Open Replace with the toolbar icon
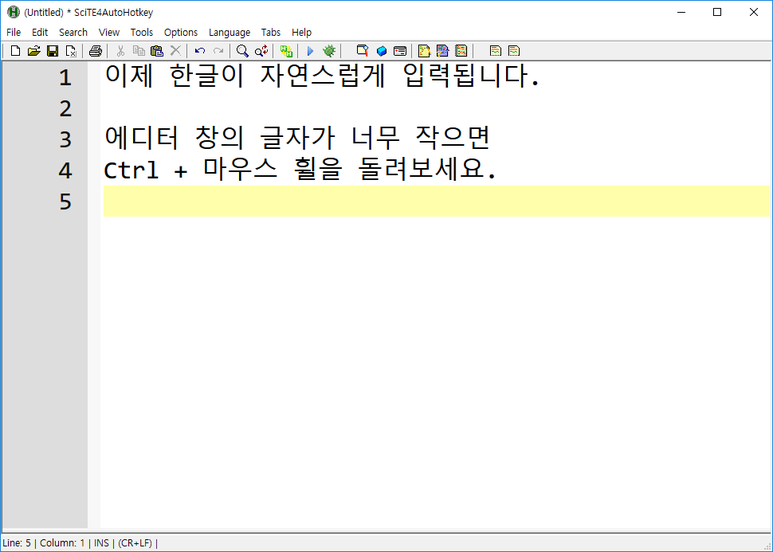The height and width of the screenshot is (552, 773). tap(261, 51)
